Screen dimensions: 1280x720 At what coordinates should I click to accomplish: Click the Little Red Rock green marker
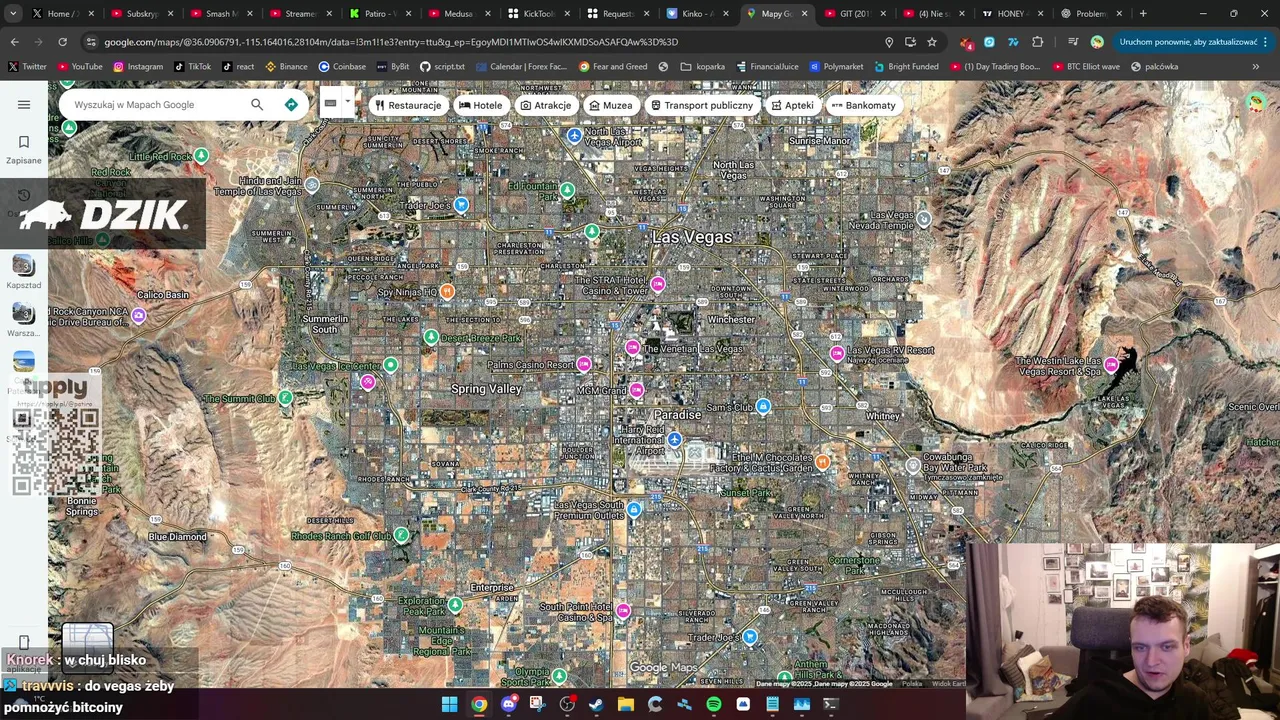(x=201, y=155)
